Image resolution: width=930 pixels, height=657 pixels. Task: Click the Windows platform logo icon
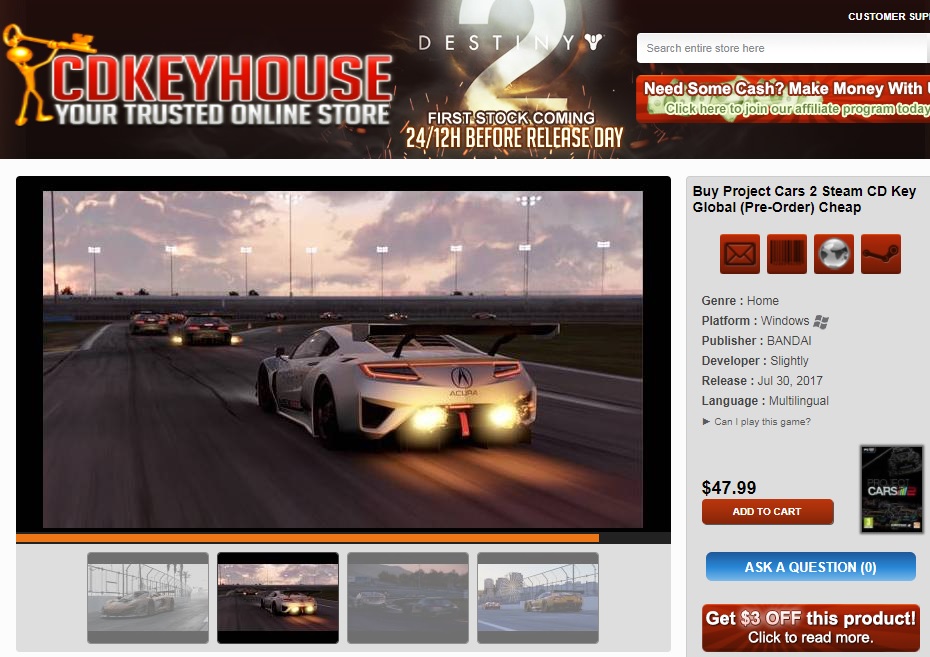coord(821,321)
